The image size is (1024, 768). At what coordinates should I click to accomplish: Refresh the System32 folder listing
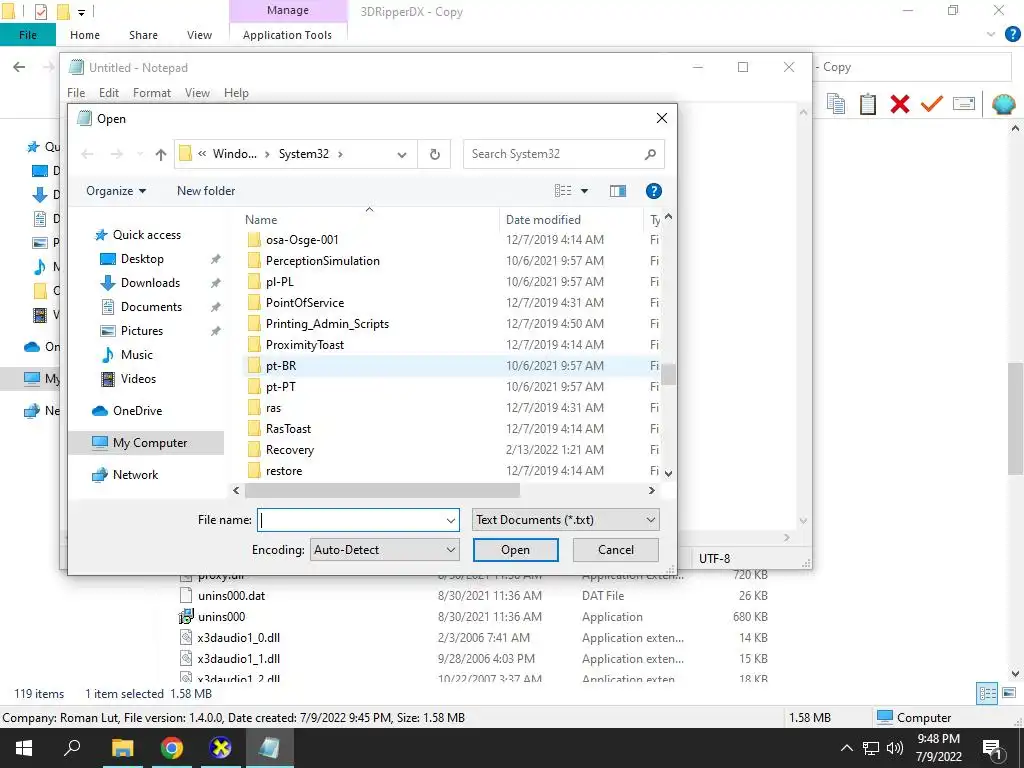(434, 154)
